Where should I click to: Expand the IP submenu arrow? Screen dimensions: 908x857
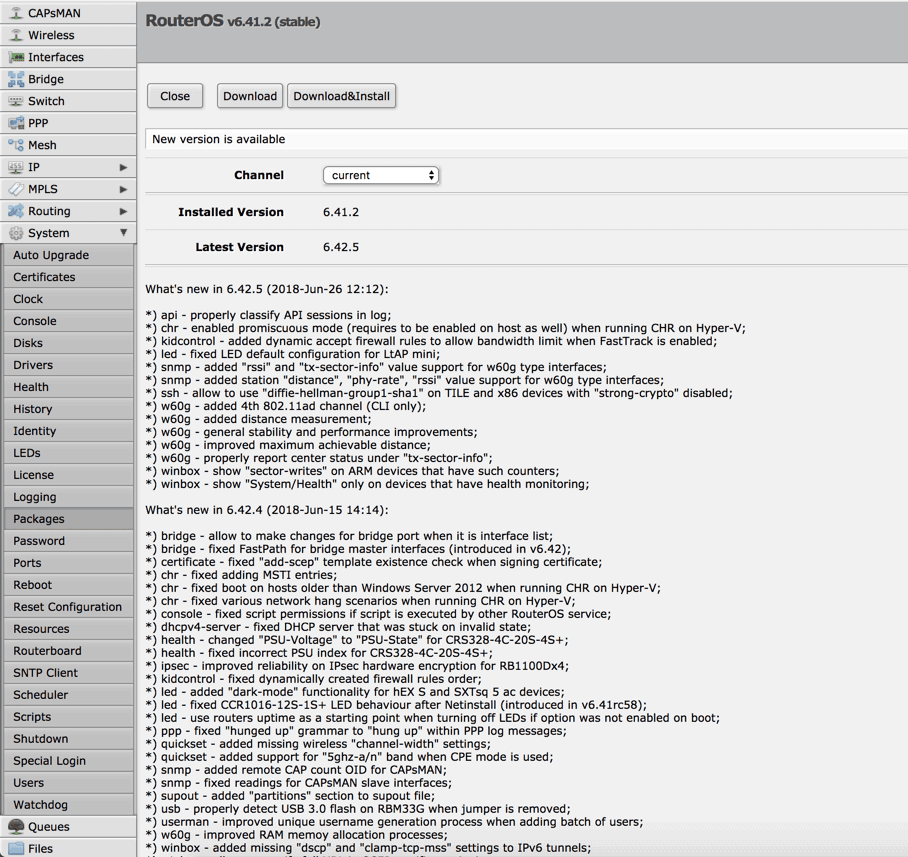[123, 167]
